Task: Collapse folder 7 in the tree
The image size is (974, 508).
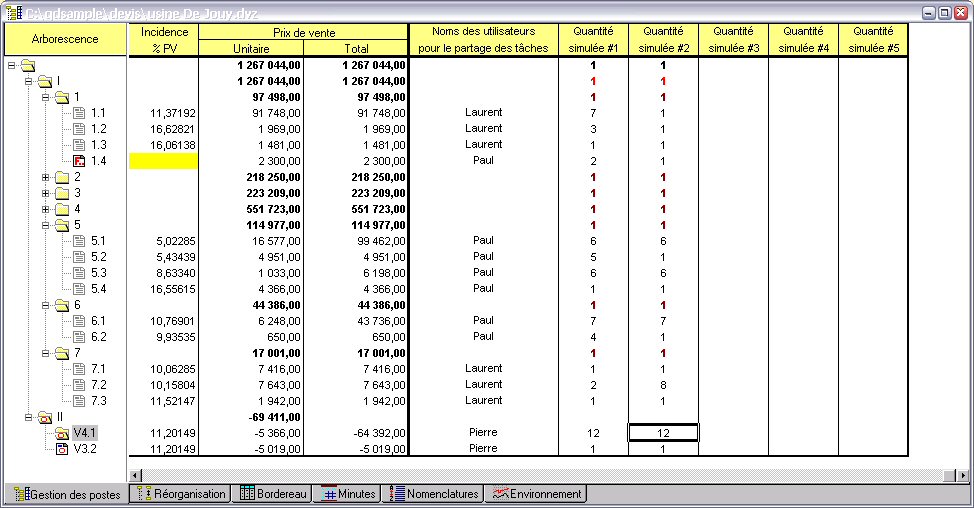Action: tap(45, 353)
